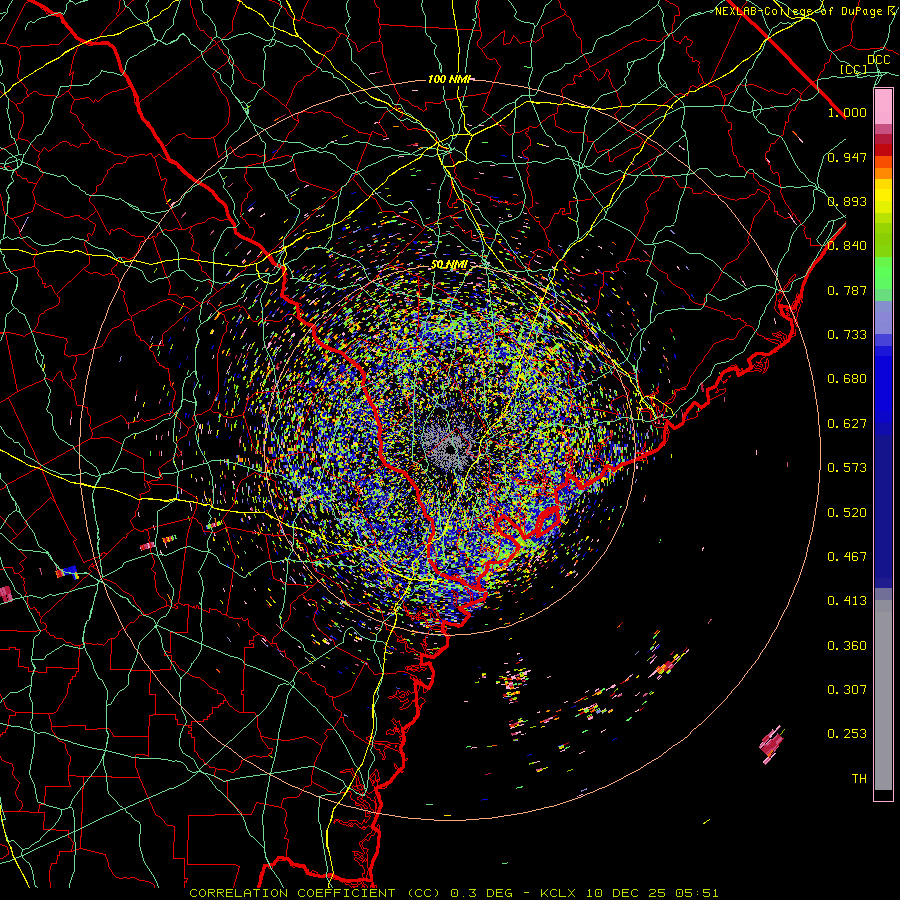Click the 0.787 scale value
The height and width of the screenshot is (900, 900).
pyautogui.click(x=847, y=290)
